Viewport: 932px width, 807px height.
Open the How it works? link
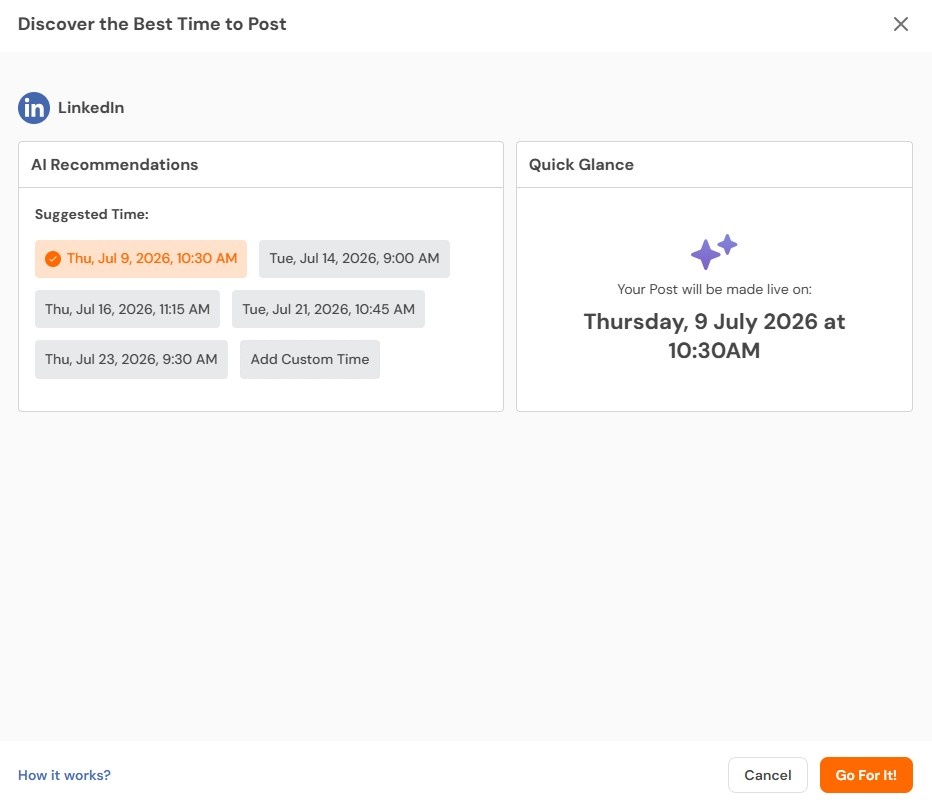tap(64, 775)
